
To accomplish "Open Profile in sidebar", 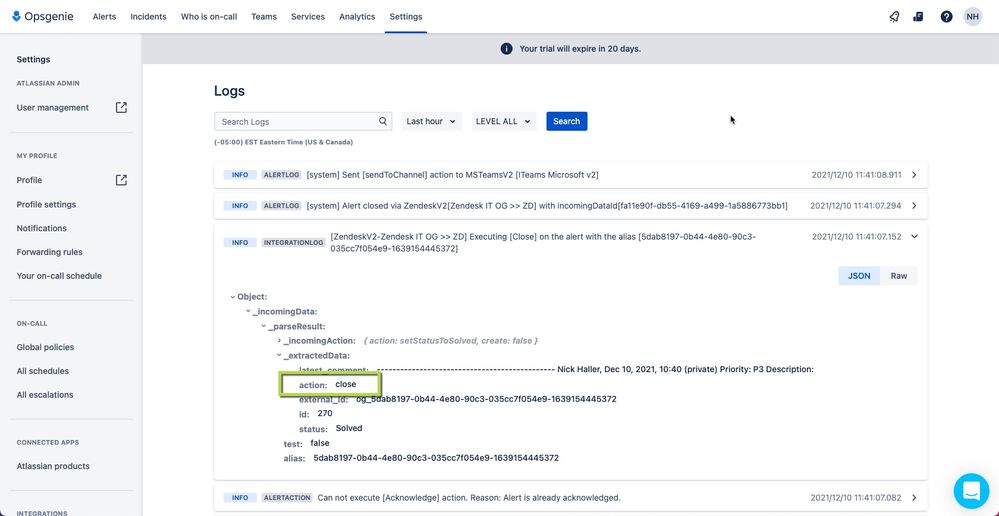I will point(29,180).
